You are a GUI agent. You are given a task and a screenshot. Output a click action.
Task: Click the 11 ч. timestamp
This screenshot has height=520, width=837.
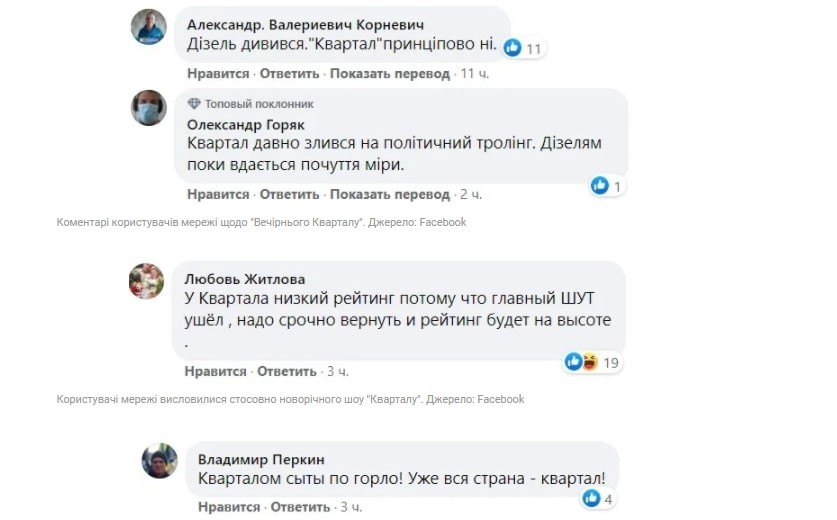click(474, 73)
